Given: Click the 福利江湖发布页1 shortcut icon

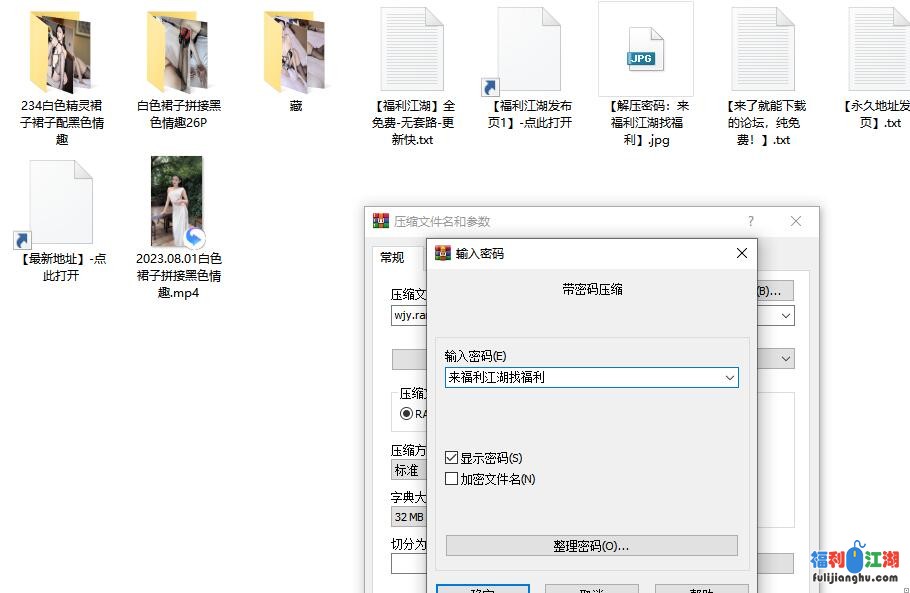Looking at the screenshot, I should 529,50.
